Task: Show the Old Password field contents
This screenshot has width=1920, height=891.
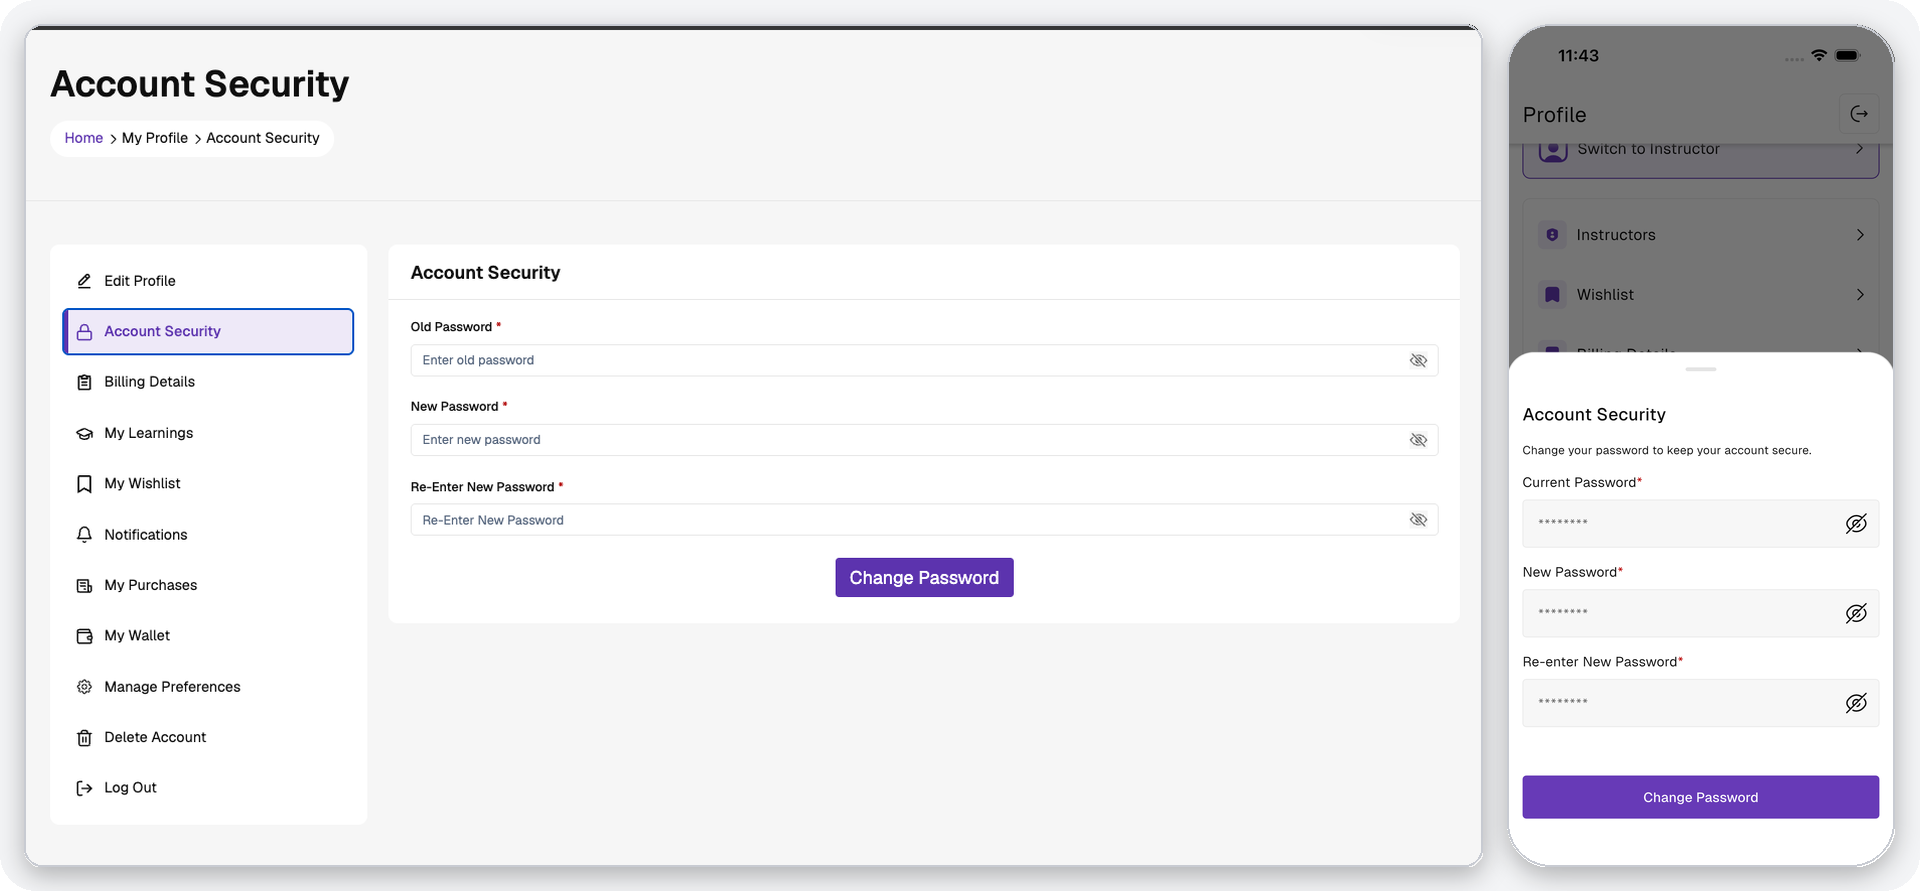Action: click(x=1418, y=360)
